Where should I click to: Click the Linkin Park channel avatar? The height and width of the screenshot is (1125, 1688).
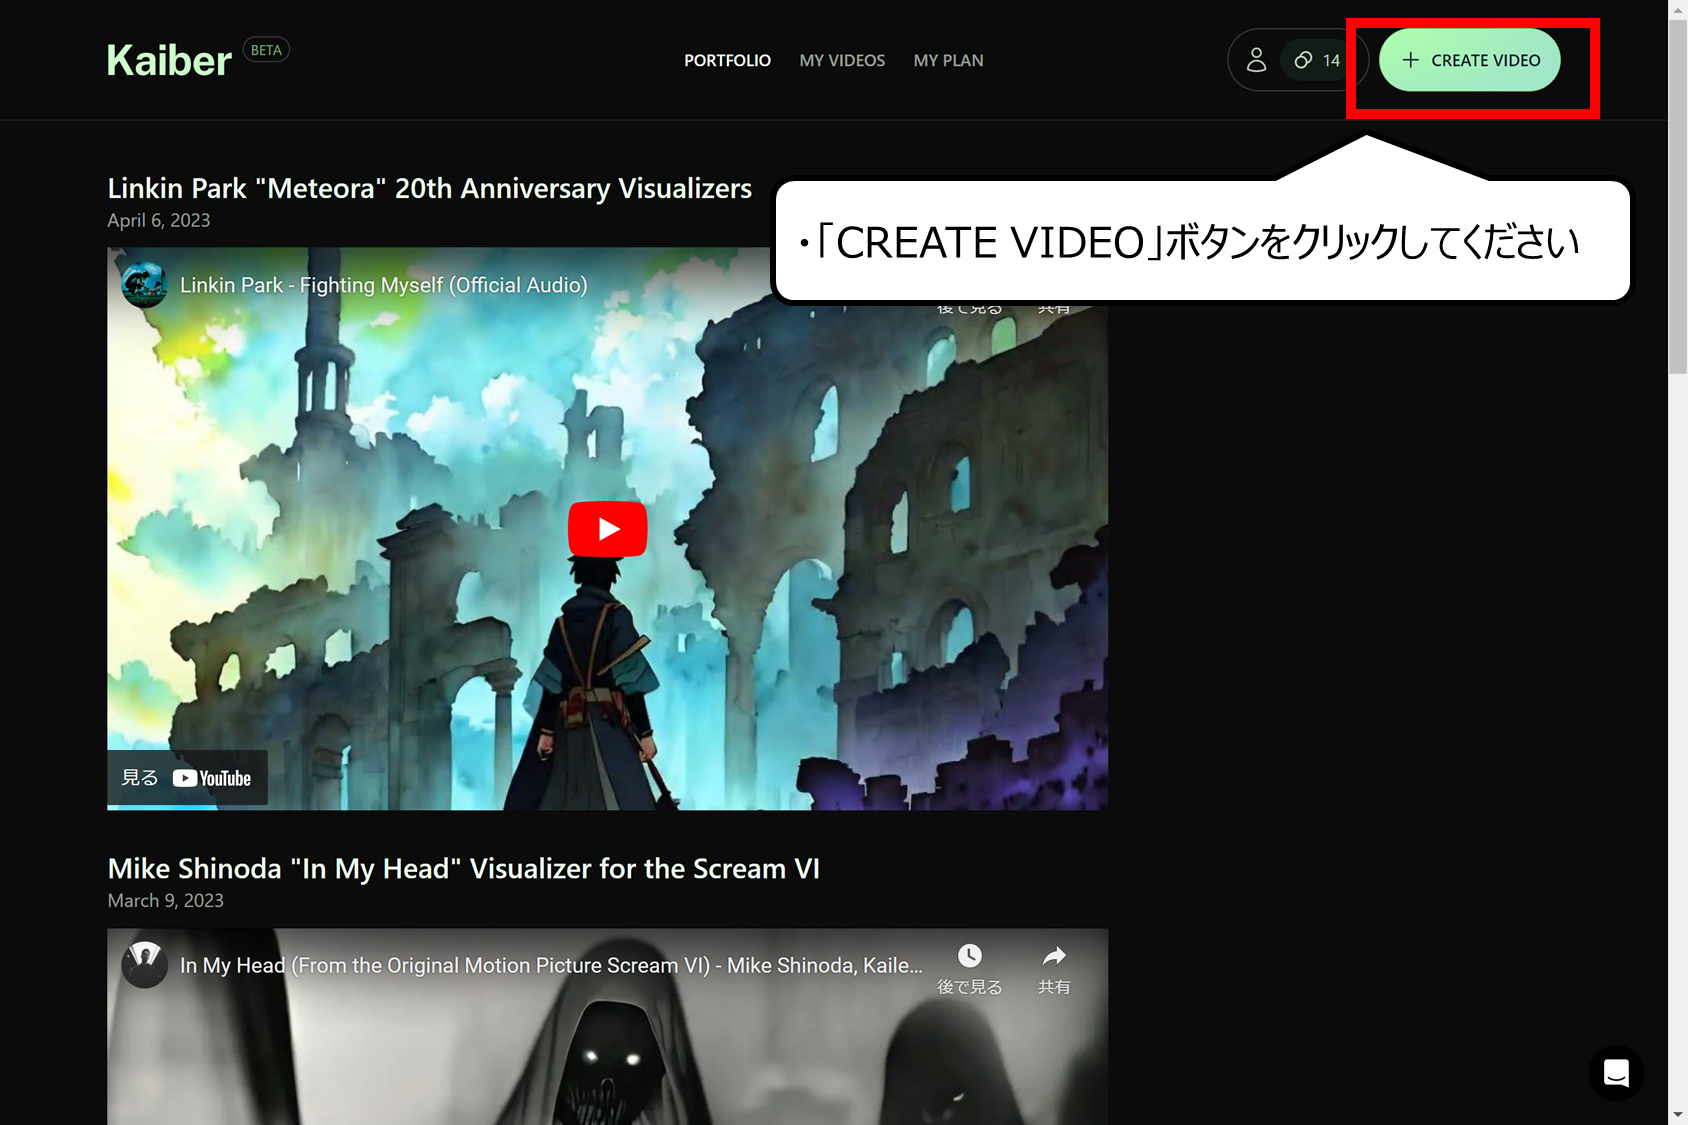(145, 285)
